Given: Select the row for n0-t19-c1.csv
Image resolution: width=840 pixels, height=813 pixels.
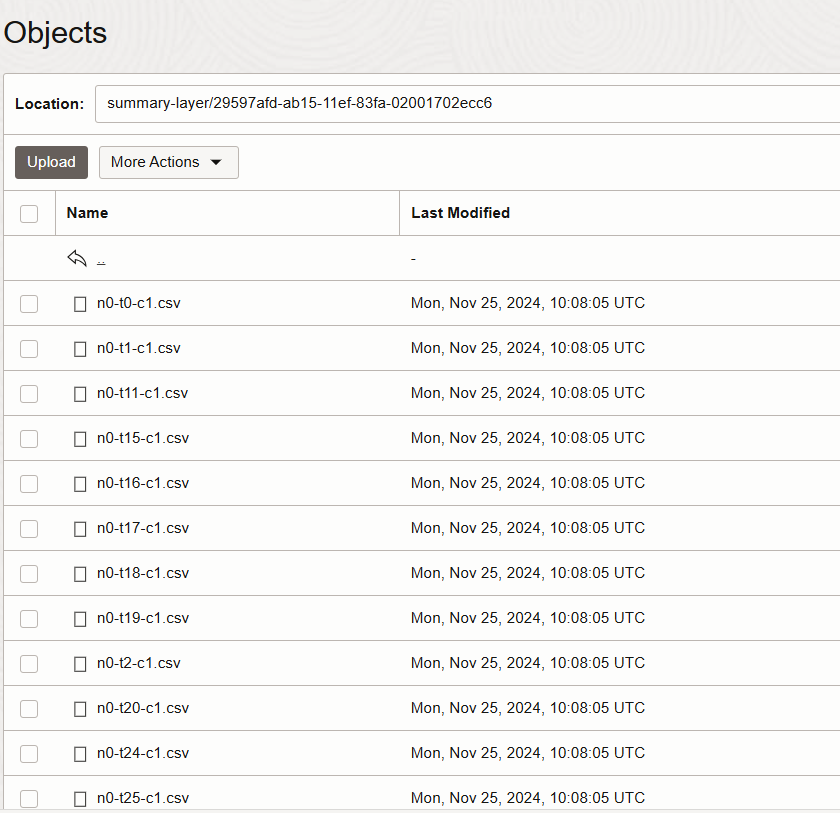Looking at the screenshot, I should (x=139, y=618).
